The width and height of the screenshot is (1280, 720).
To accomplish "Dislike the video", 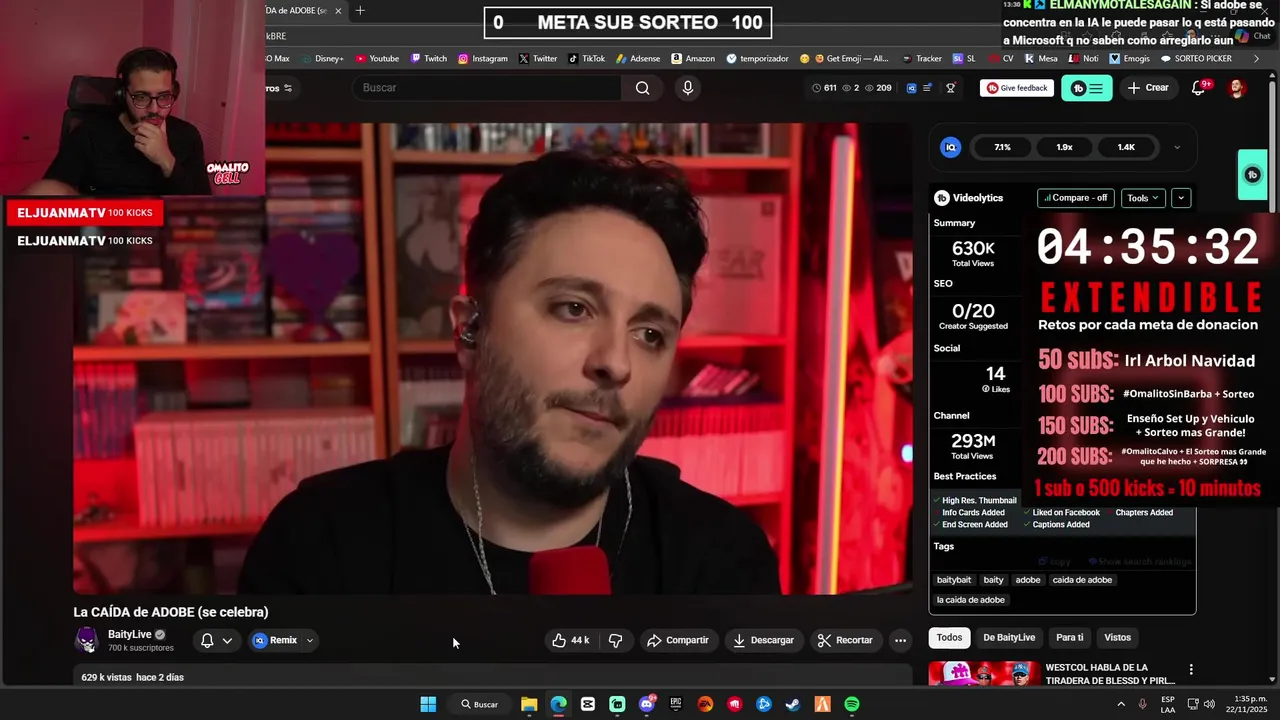I will (615, 640).
